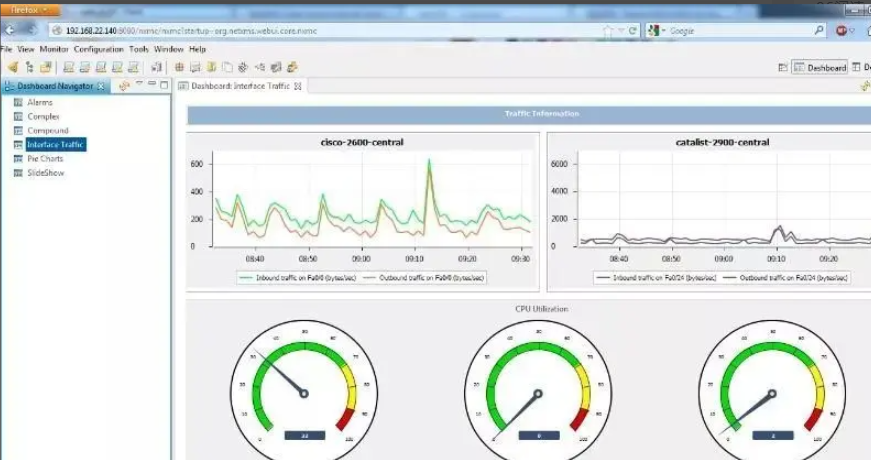This screenshot has width=871, height=460.
Task: Open the orange Firefox menu button
Action: (x=31, y=9)
